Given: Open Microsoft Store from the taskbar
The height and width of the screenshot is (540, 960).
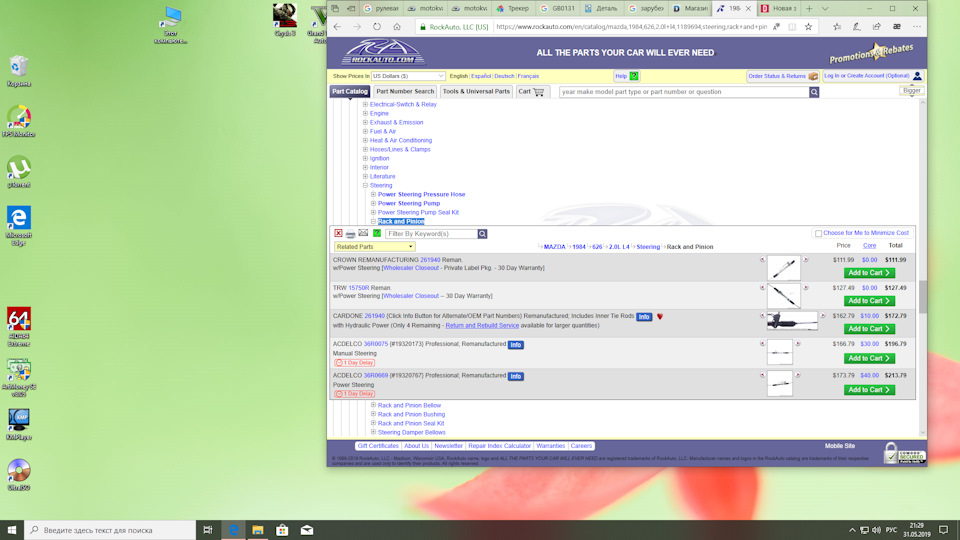Looking at the screenshot, I should click(282, 530).
